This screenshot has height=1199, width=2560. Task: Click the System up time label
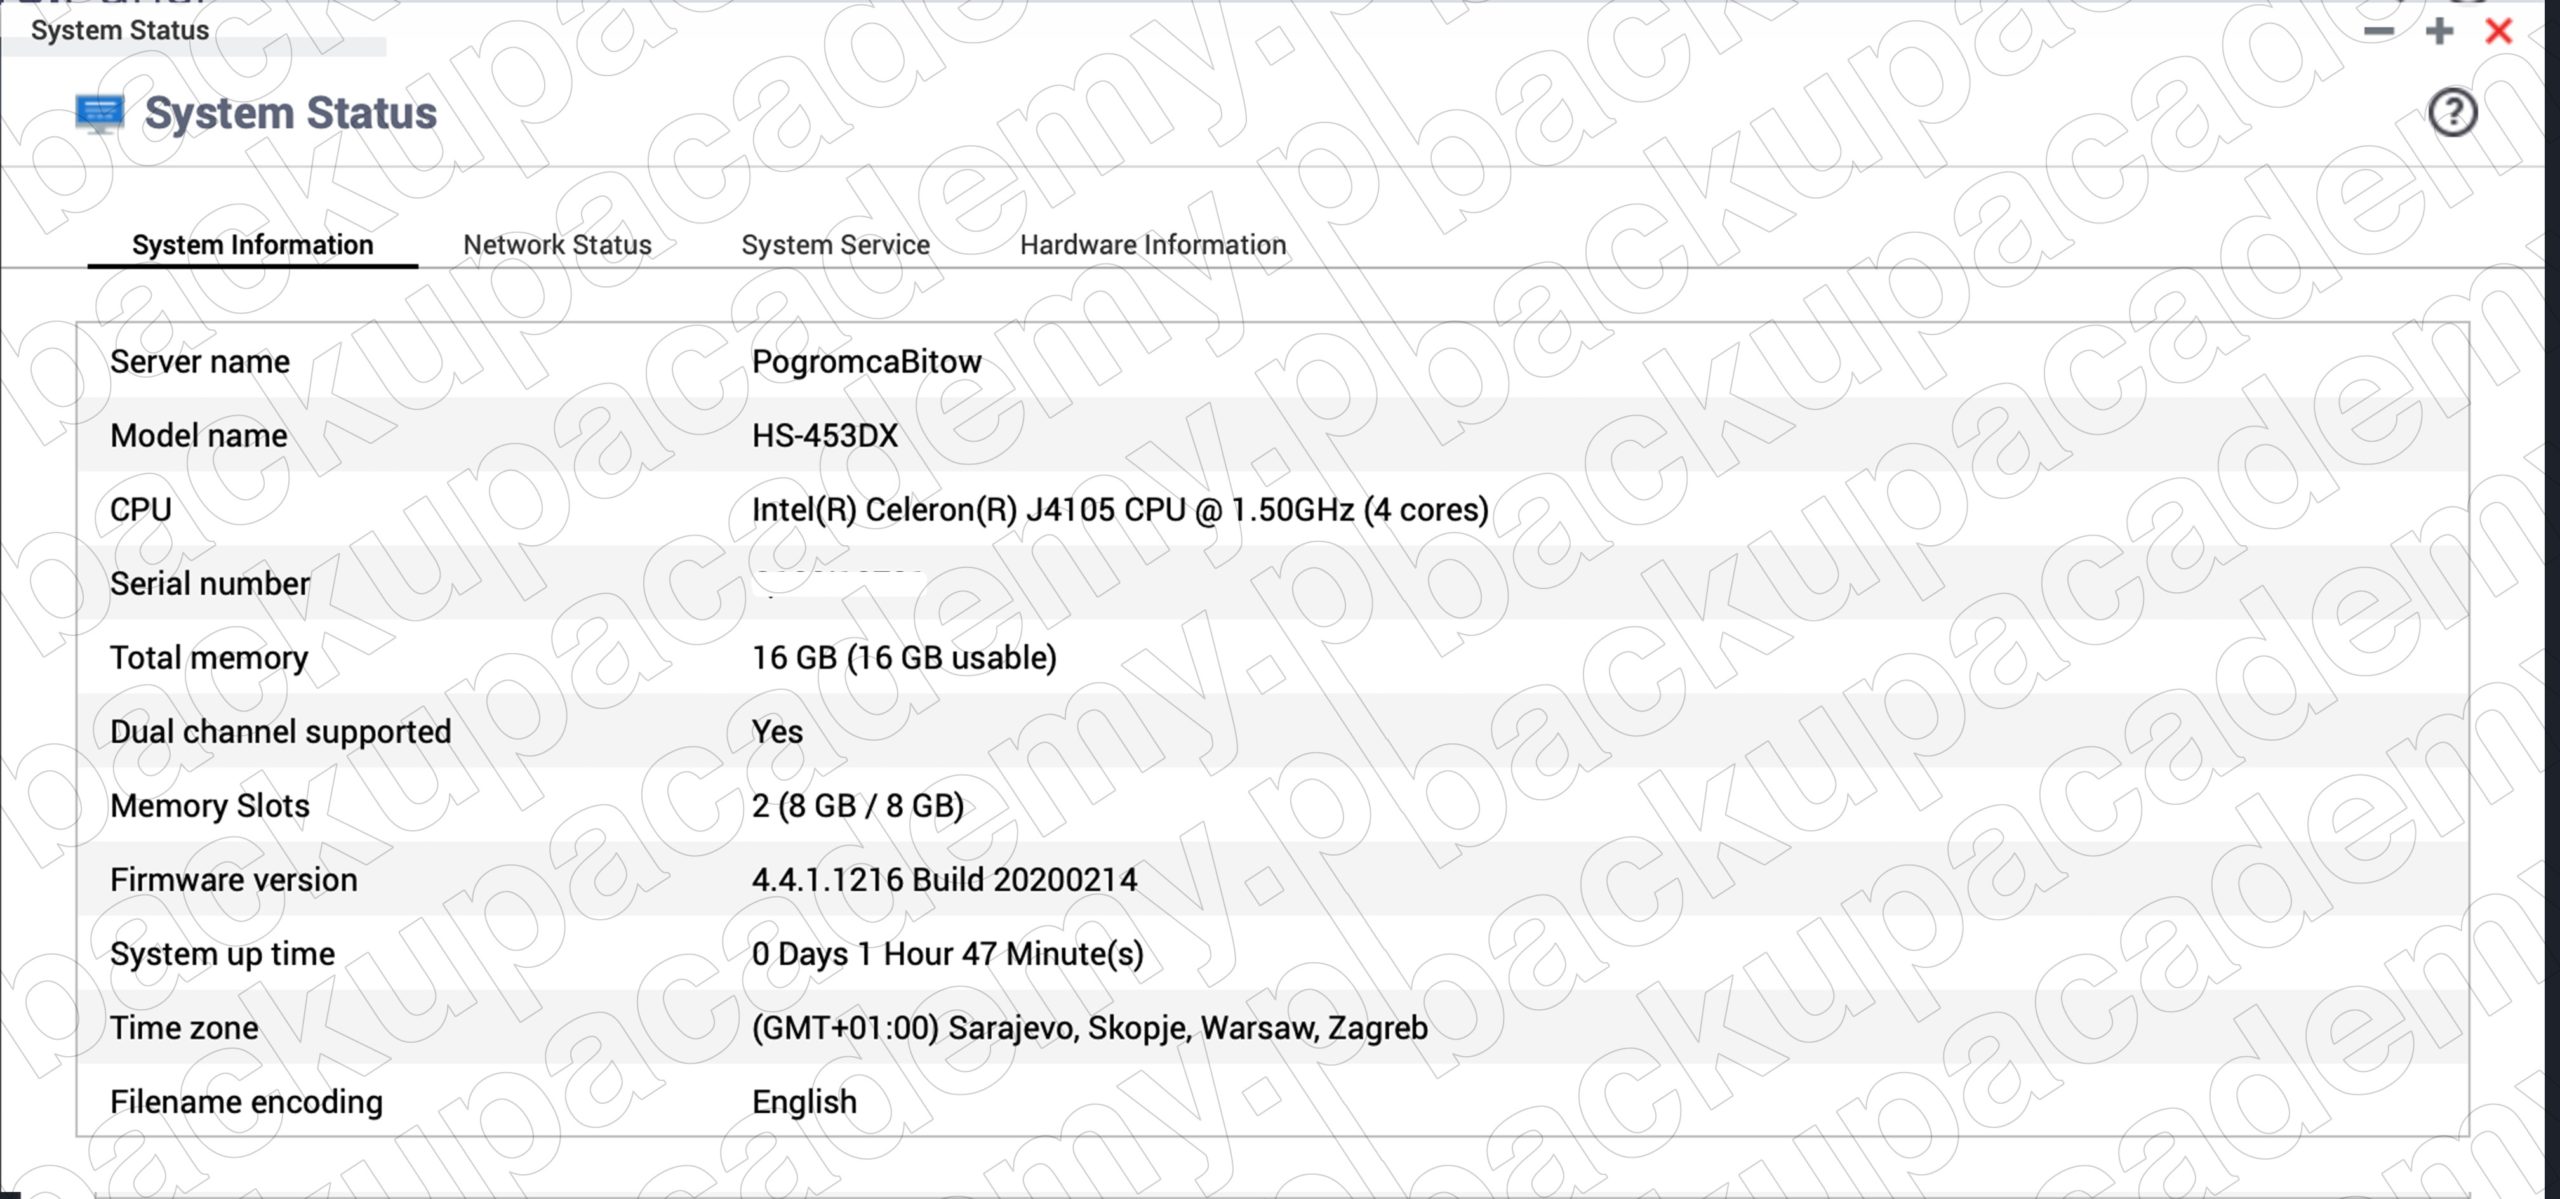pyautogui.click(x=222, y=953)
